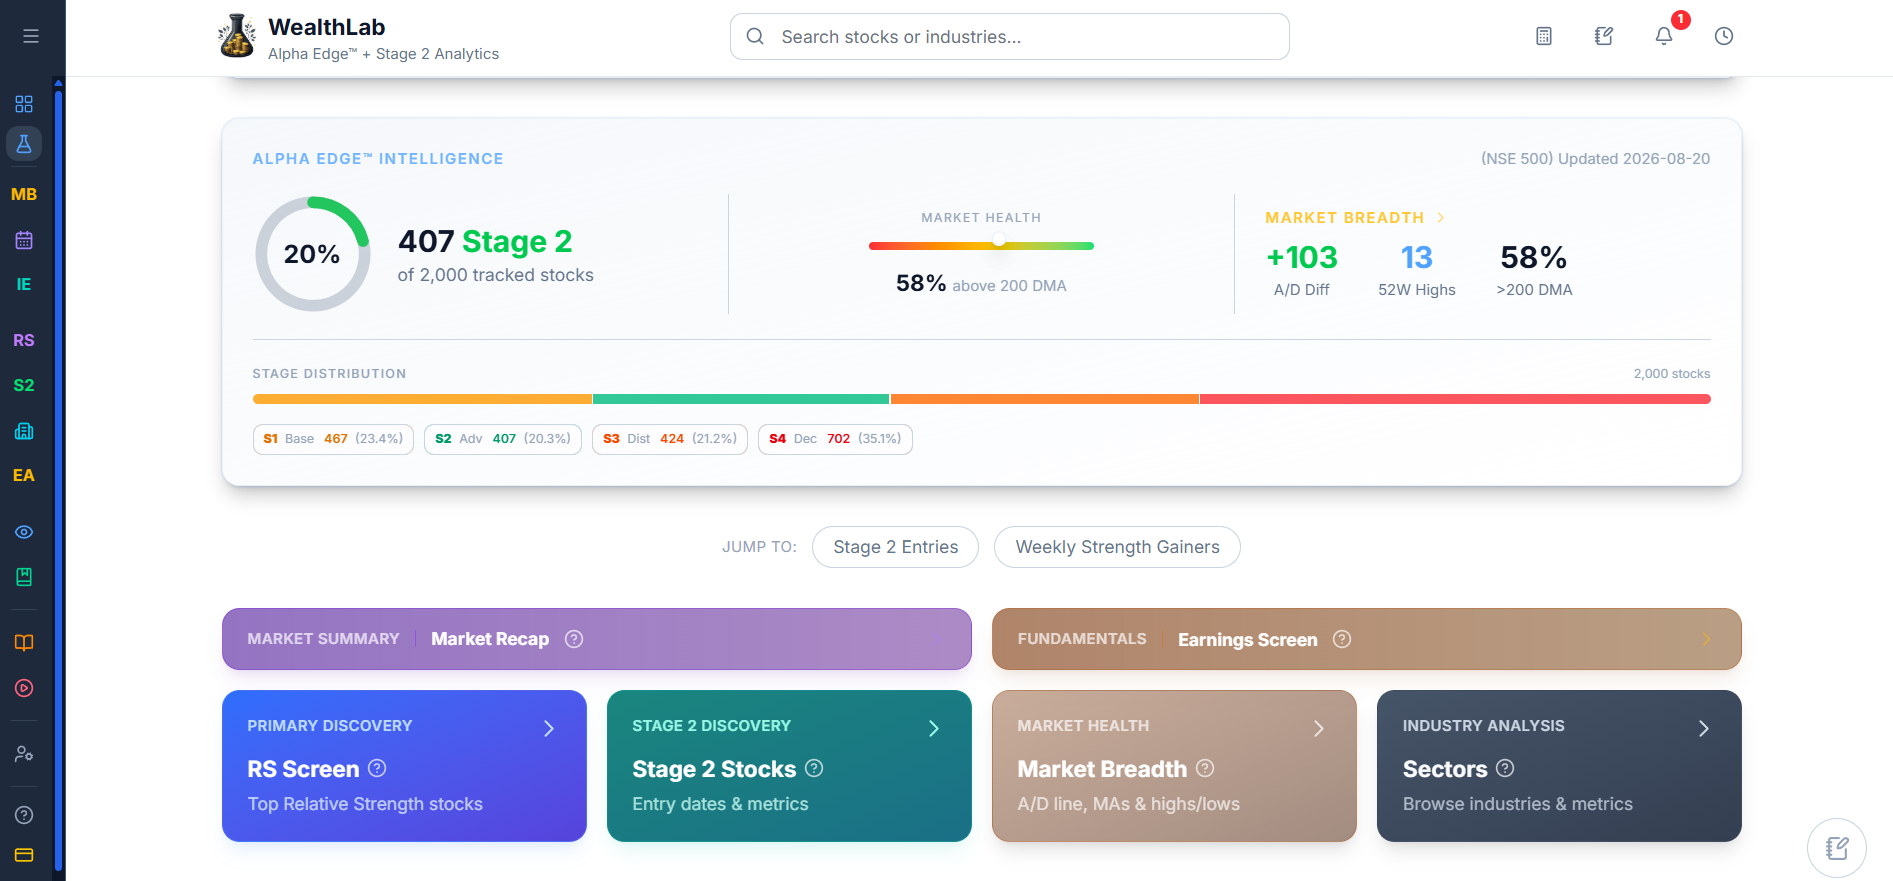Focus the Search stocks or industries field
Viewport: 1893px width, 881px height.
(1010, 37)
